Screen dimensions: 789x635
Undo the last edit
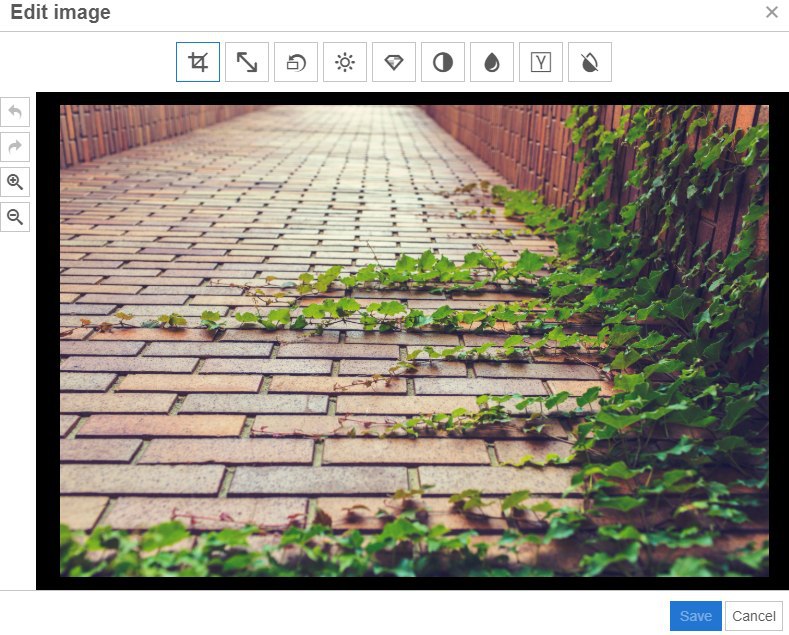pos(15,112)
